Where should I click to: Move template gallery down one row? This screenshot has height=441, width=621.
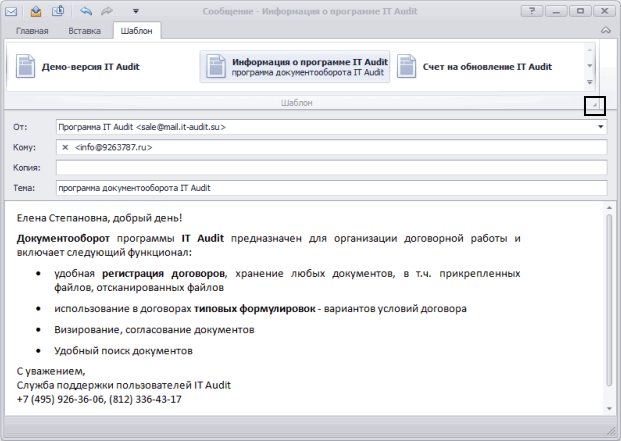(x=590, y=66)
